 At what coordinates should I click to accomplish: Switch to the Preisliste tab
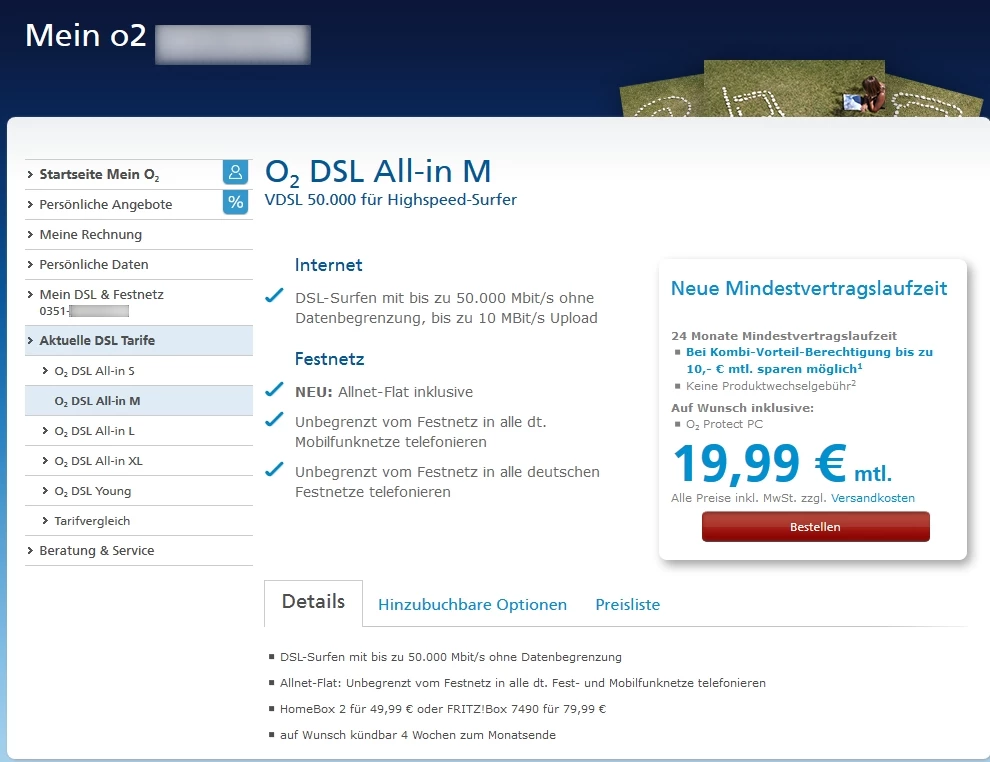pyautogui.click(x=628, y=605)
